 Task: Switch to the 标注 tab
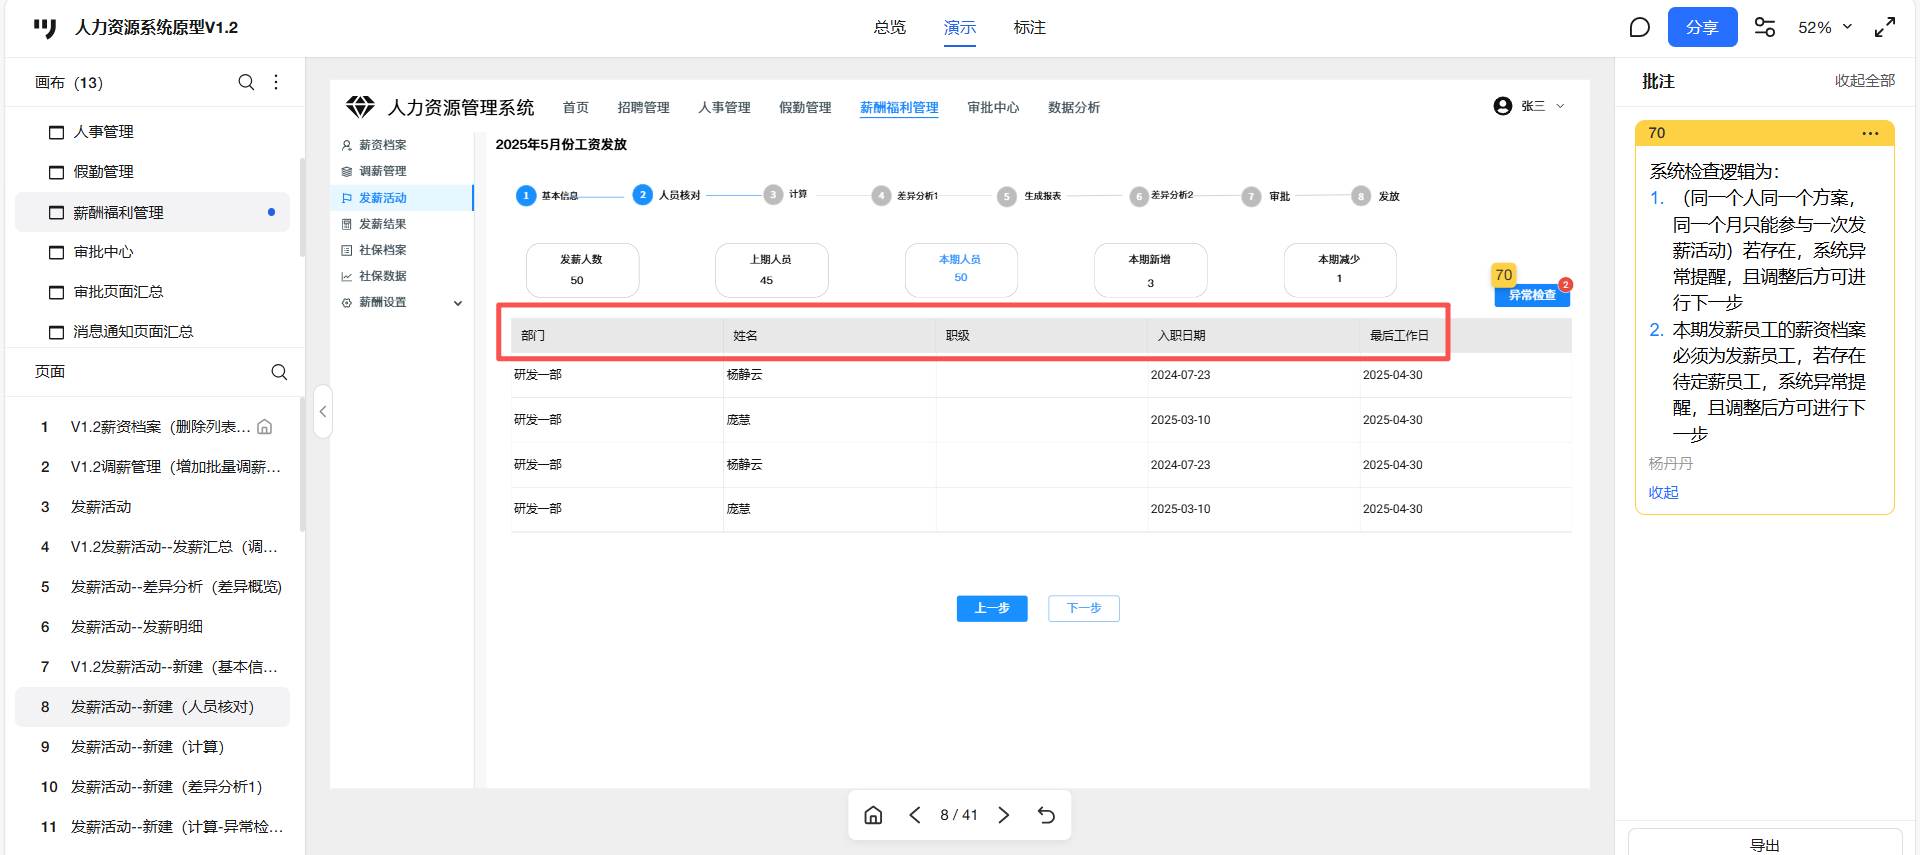pyautogui.click(x=1029, y=27)
